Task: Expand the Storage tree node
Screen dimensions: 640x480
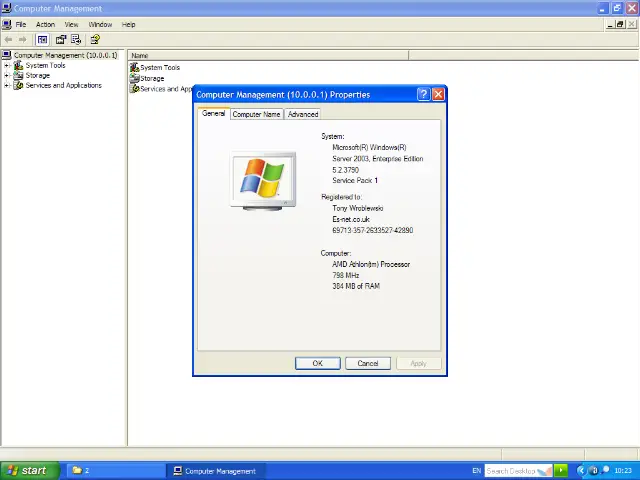Action: (7, 76)
